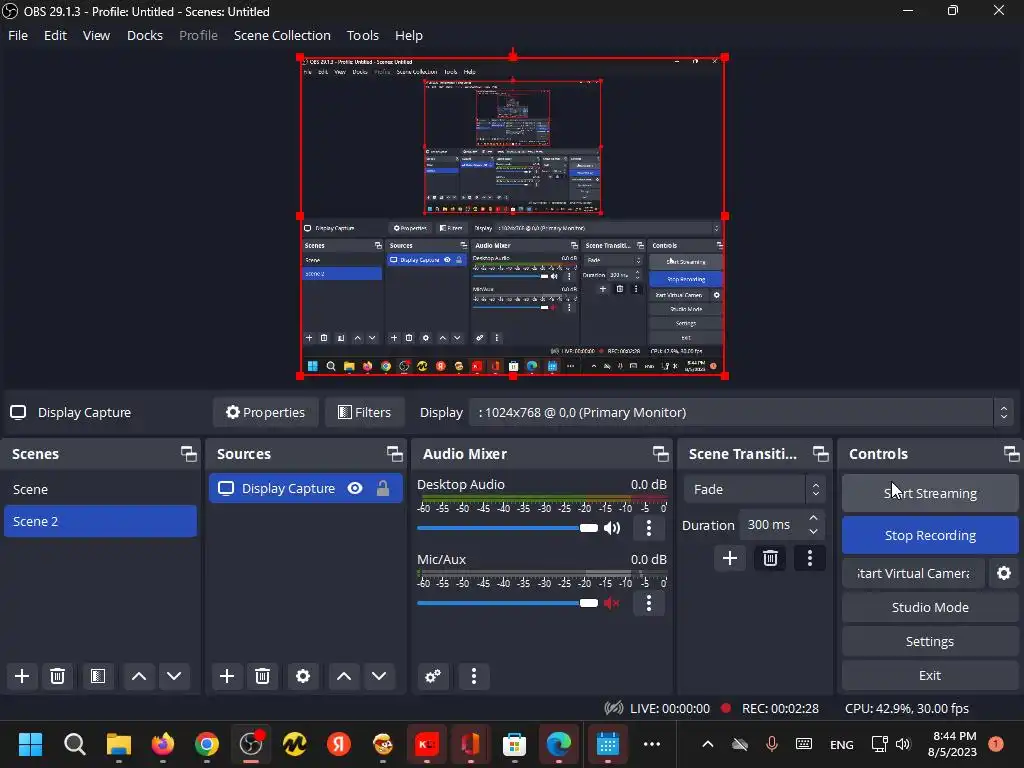Viewport: 1024px width, 768px height.
Task: Click Exit in Controls panel
Action: pyautogui.click(x=930, y=675)
